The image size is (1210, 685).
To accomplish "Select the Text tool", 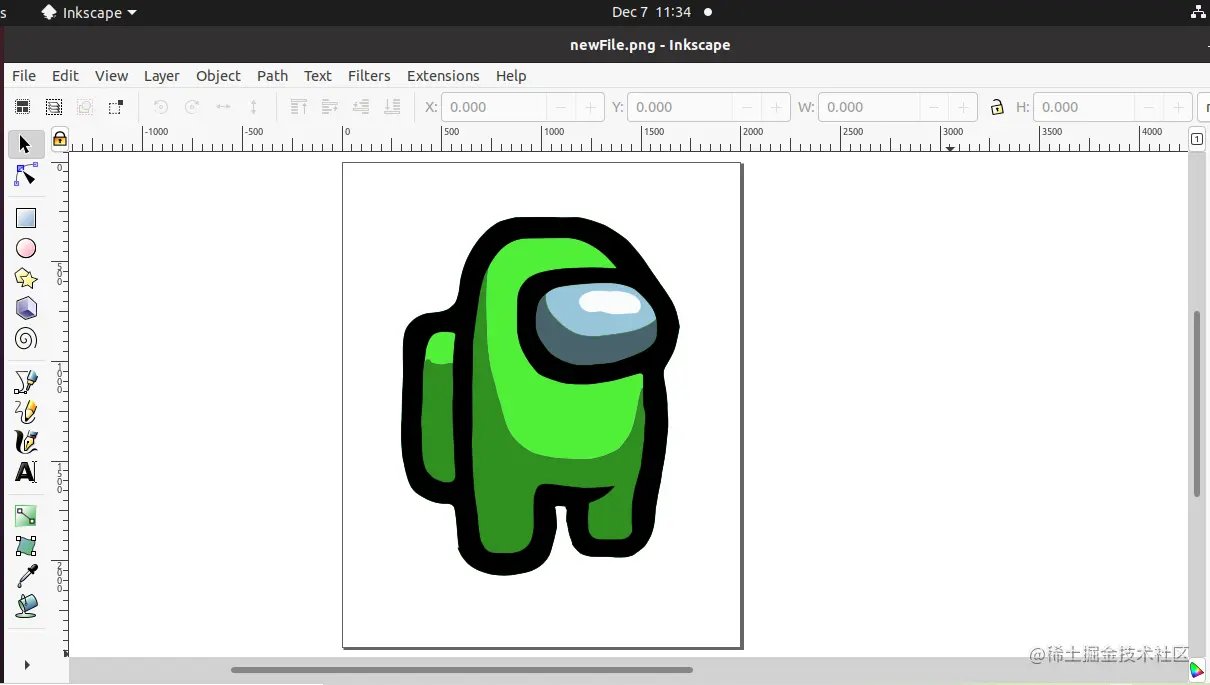I will (x=26, y=472).
